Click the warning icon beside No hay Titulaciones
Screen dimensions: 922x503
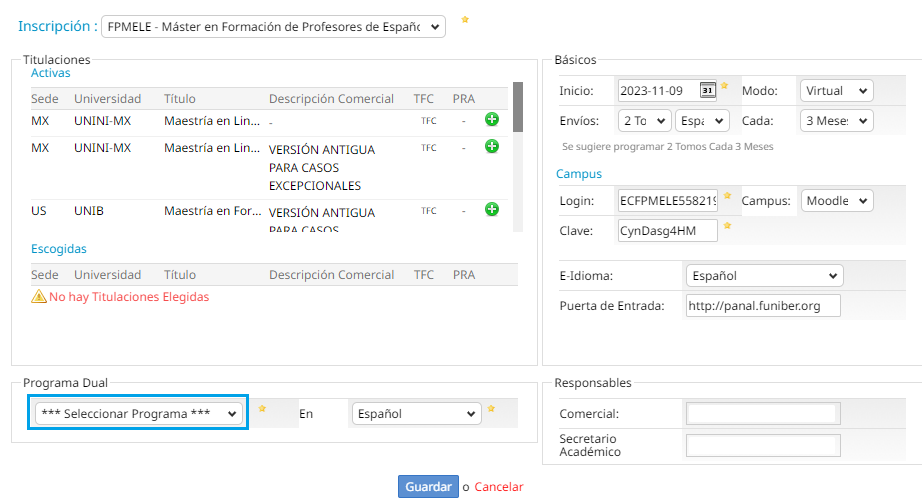click(x=39, y=297)
